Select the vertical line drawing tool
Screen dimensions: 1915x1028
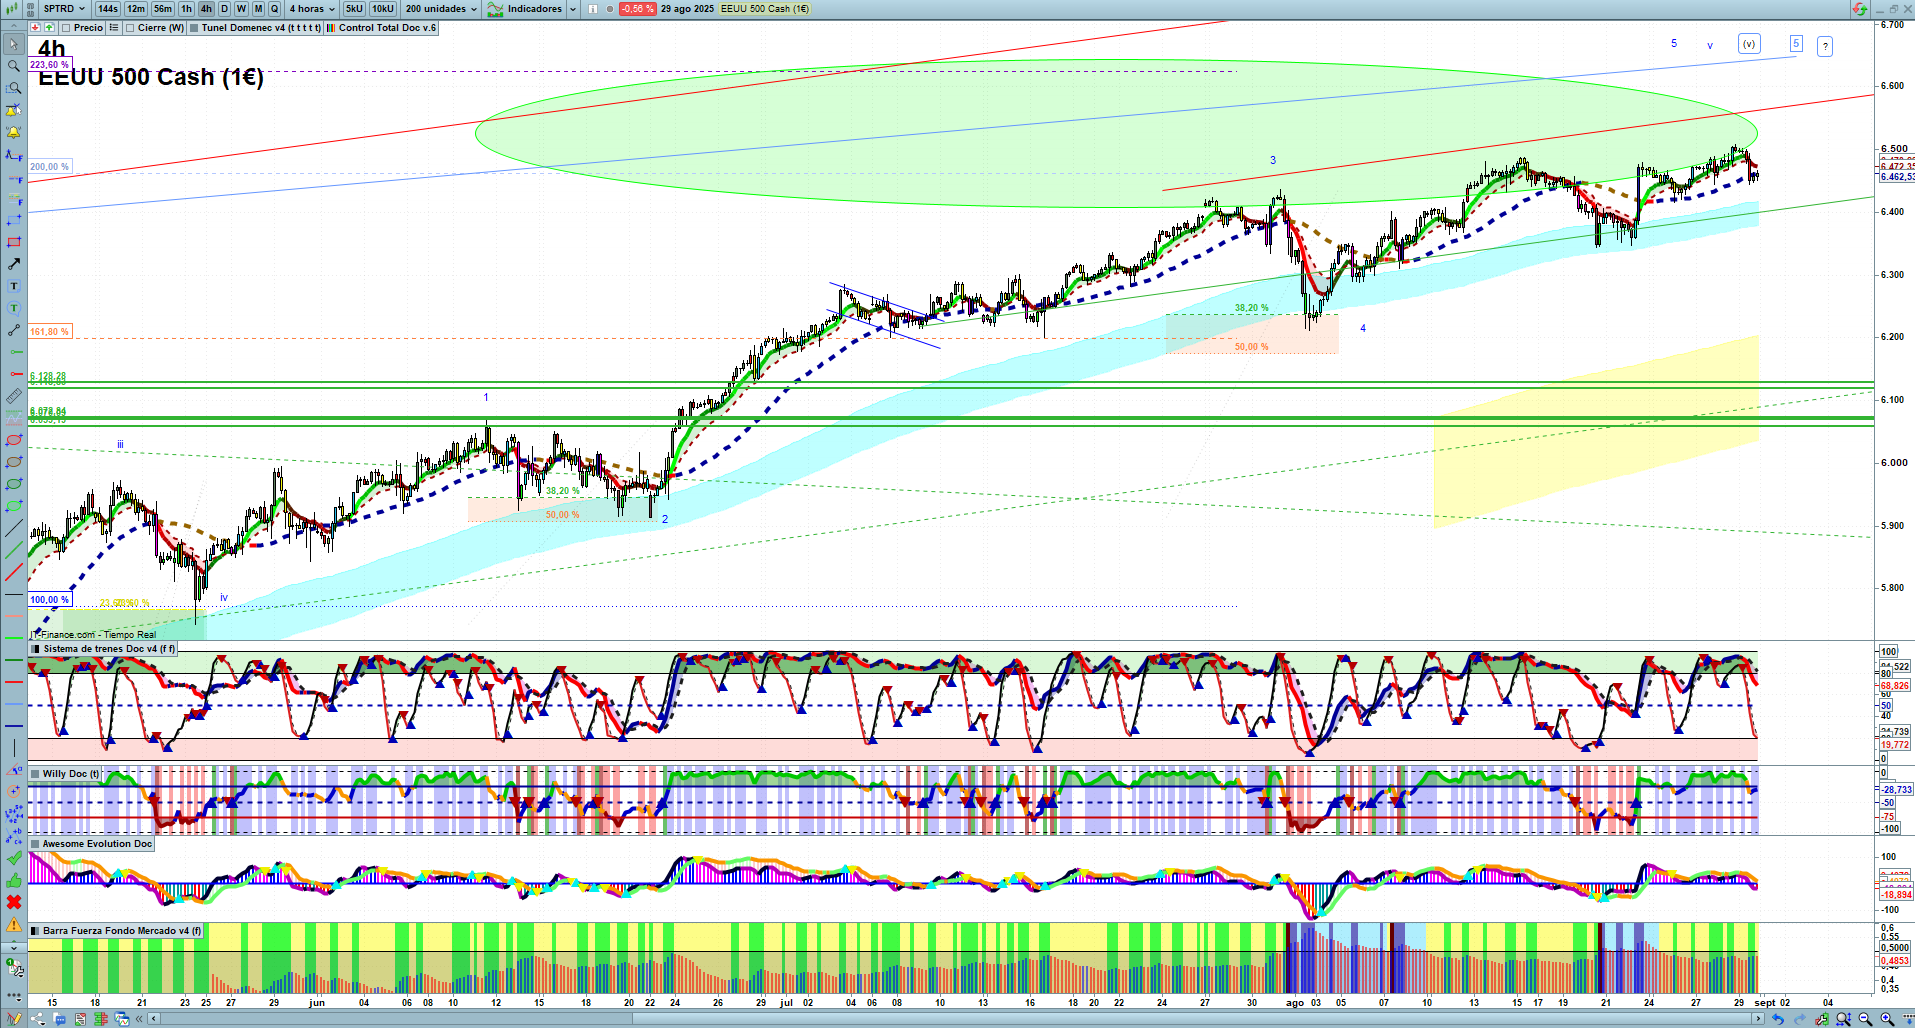[x=14, y=748]
